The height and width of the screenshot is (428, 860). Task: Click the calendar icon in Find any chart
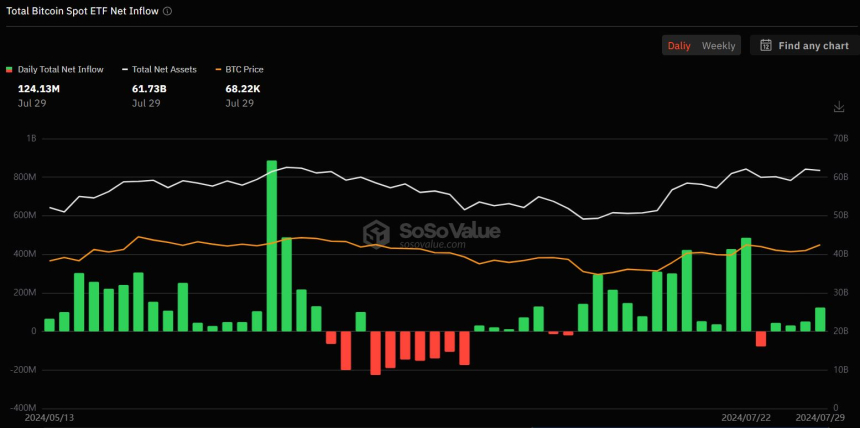766,46
